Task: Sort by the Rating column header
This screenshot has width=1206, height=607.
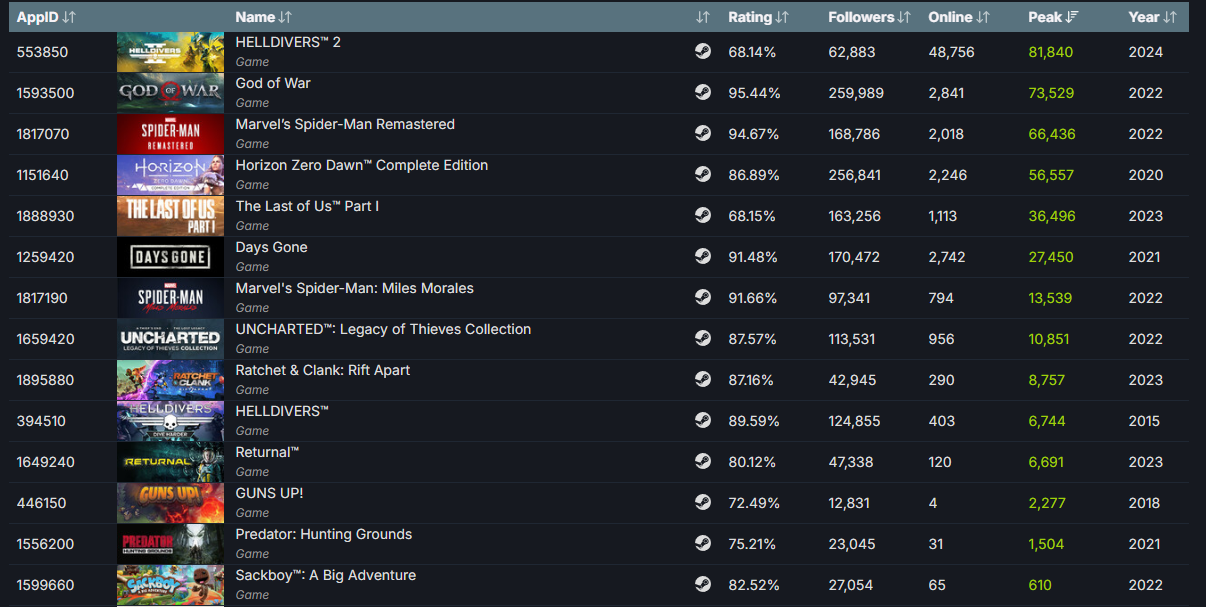Action: click(758, 17)
